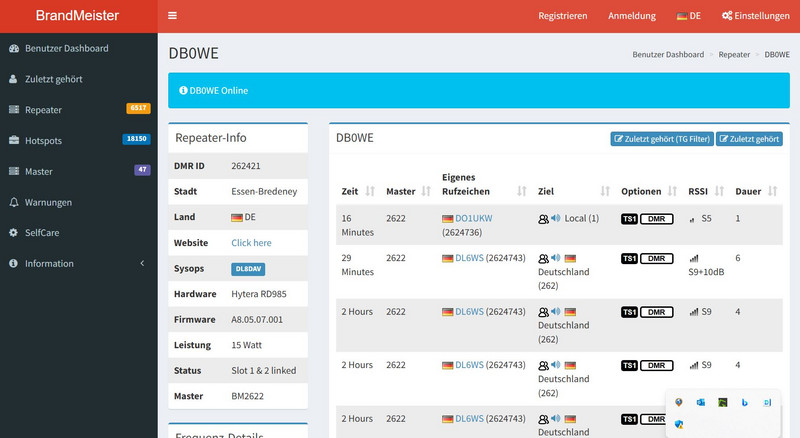Viewport: 800px width, 438px height.
Task: Click the SelfCare gear icon
Action: (x=13, y=233)
